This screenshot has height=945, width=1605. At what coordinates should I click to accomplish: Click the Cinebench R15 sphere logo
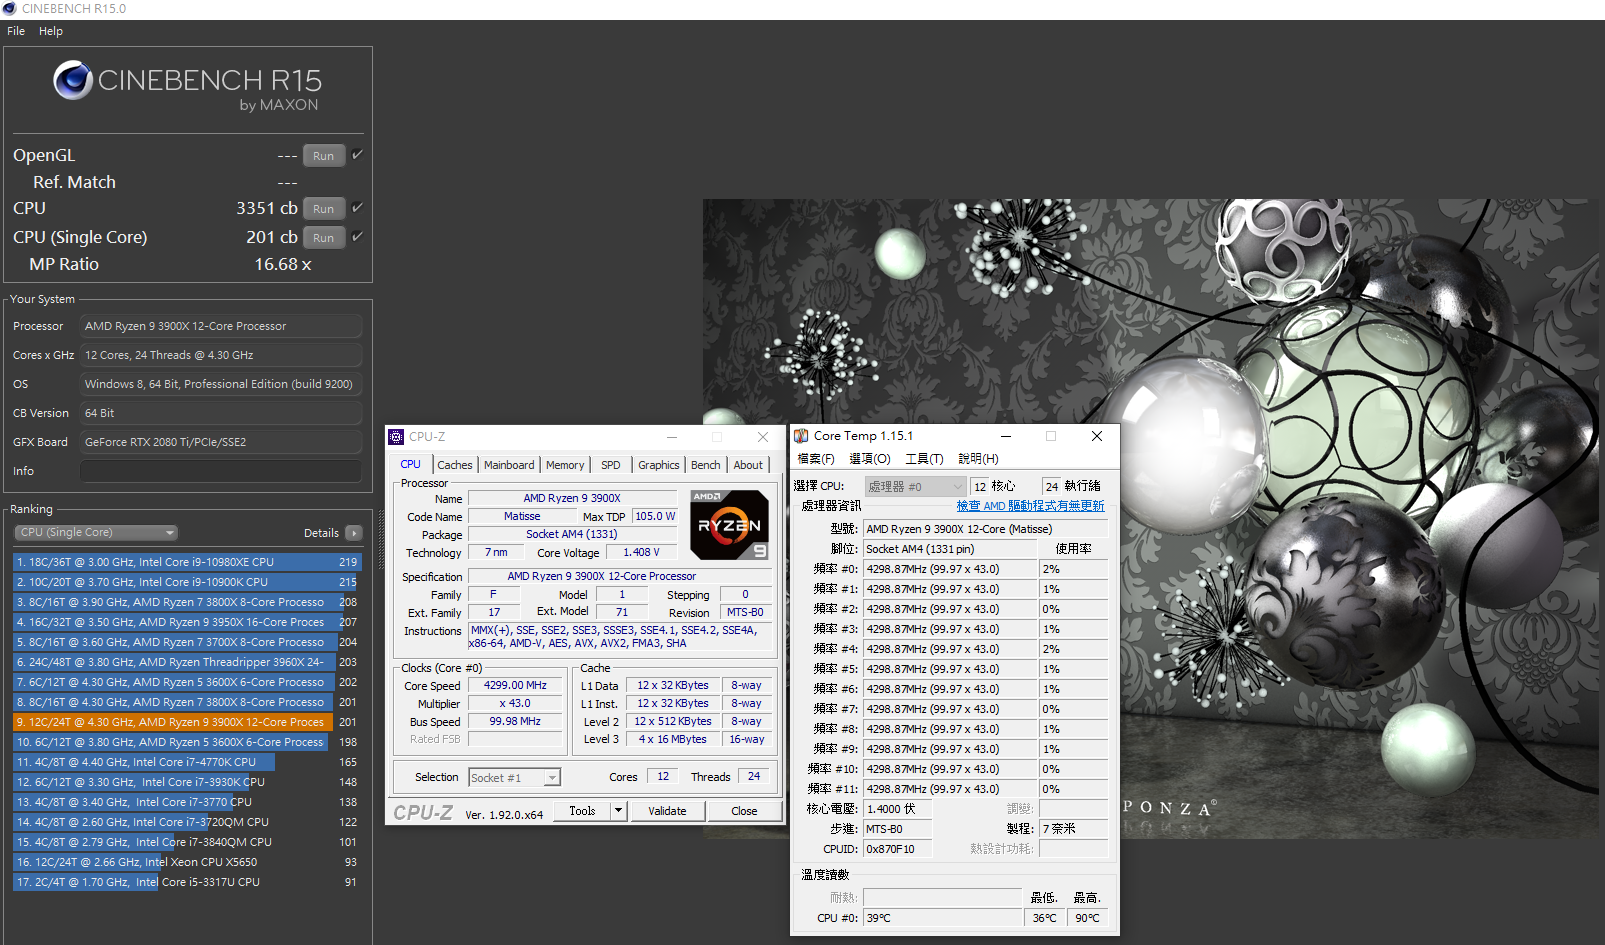pyautogui.click(x=73, y=80)
